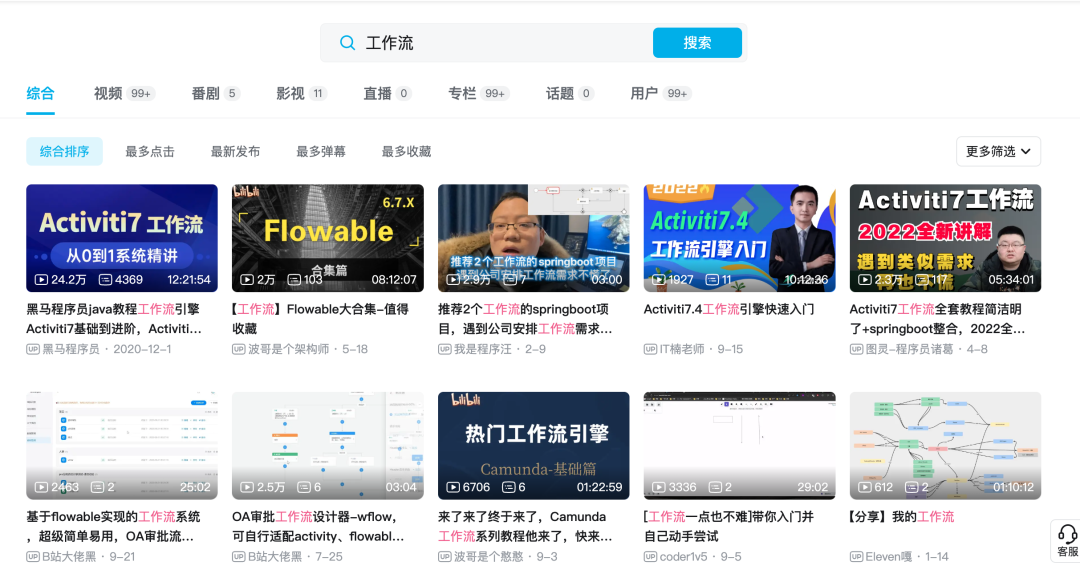Switch to the 用户 tab

coord(661,94)
